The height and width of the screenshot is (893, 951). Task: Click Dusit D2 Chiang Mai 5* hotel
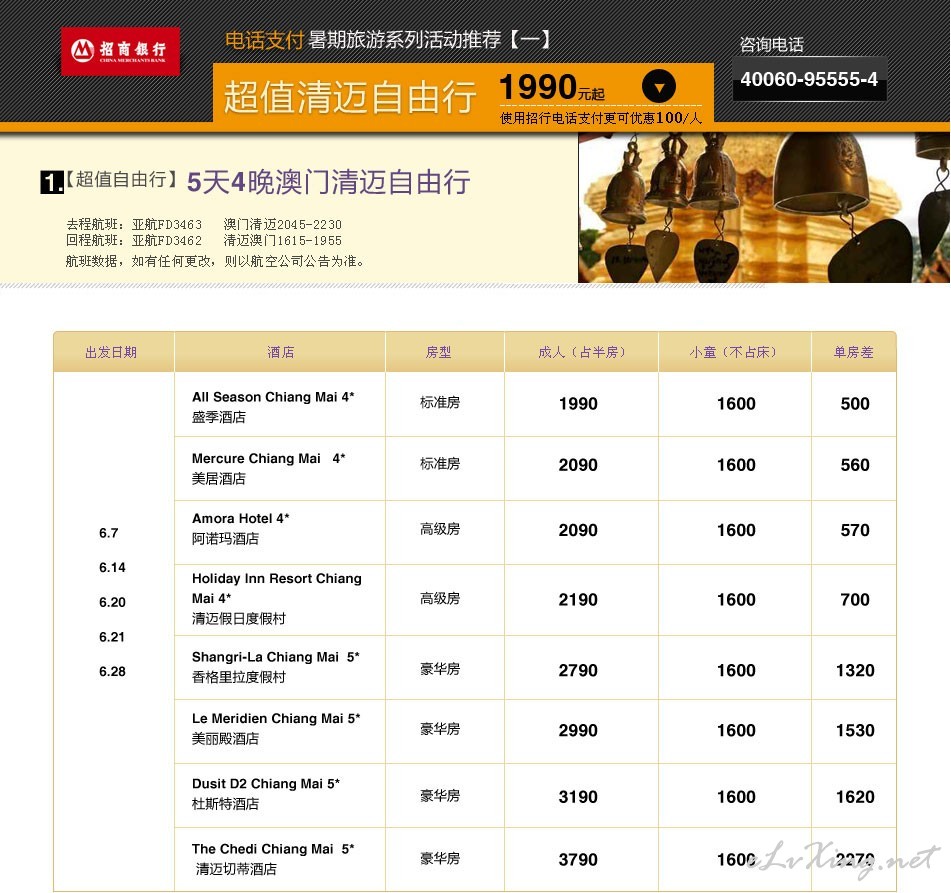266,784
